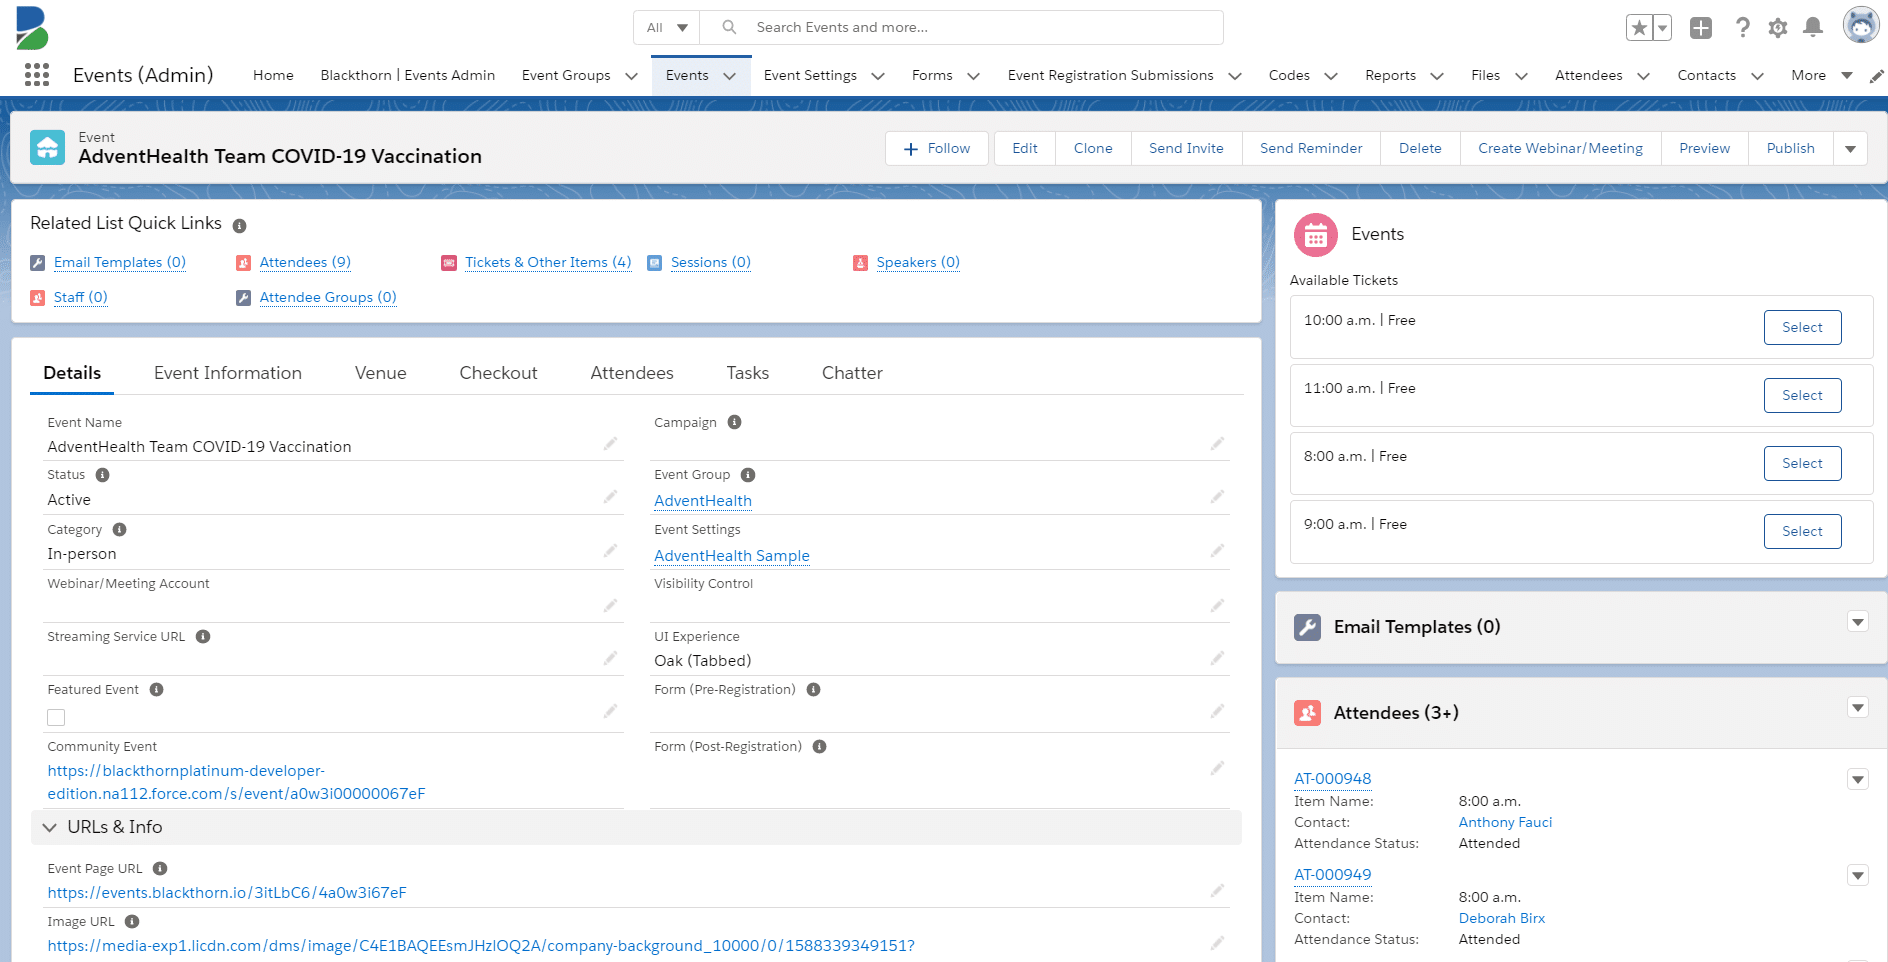The width and height of the screenshot is (1888, 962).
Task: Open the Help question mark icon
Action: 1743,28
